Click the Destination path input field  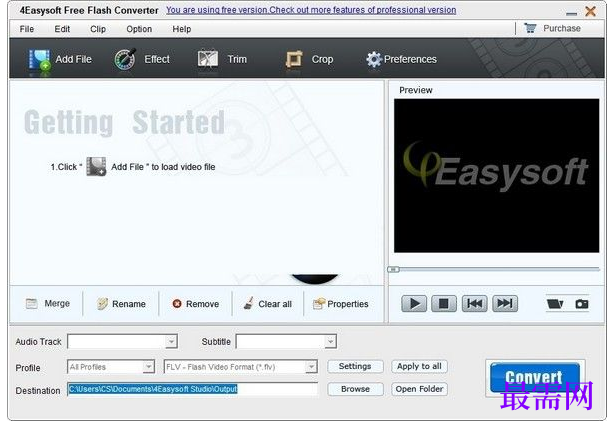click(192, 389)
